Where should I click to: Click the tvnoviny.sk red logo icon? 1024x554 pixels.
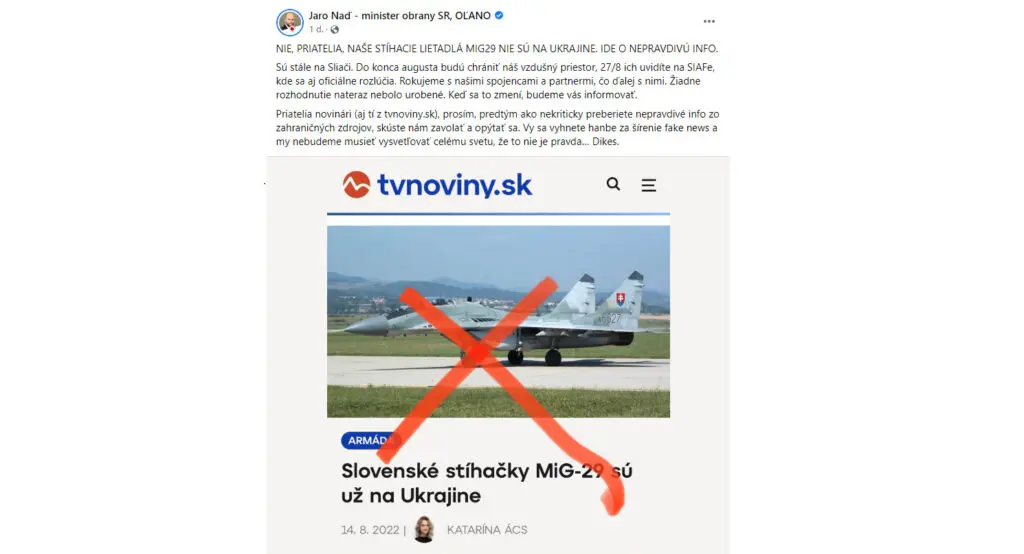pyautogui.click(x=357, y=185)
